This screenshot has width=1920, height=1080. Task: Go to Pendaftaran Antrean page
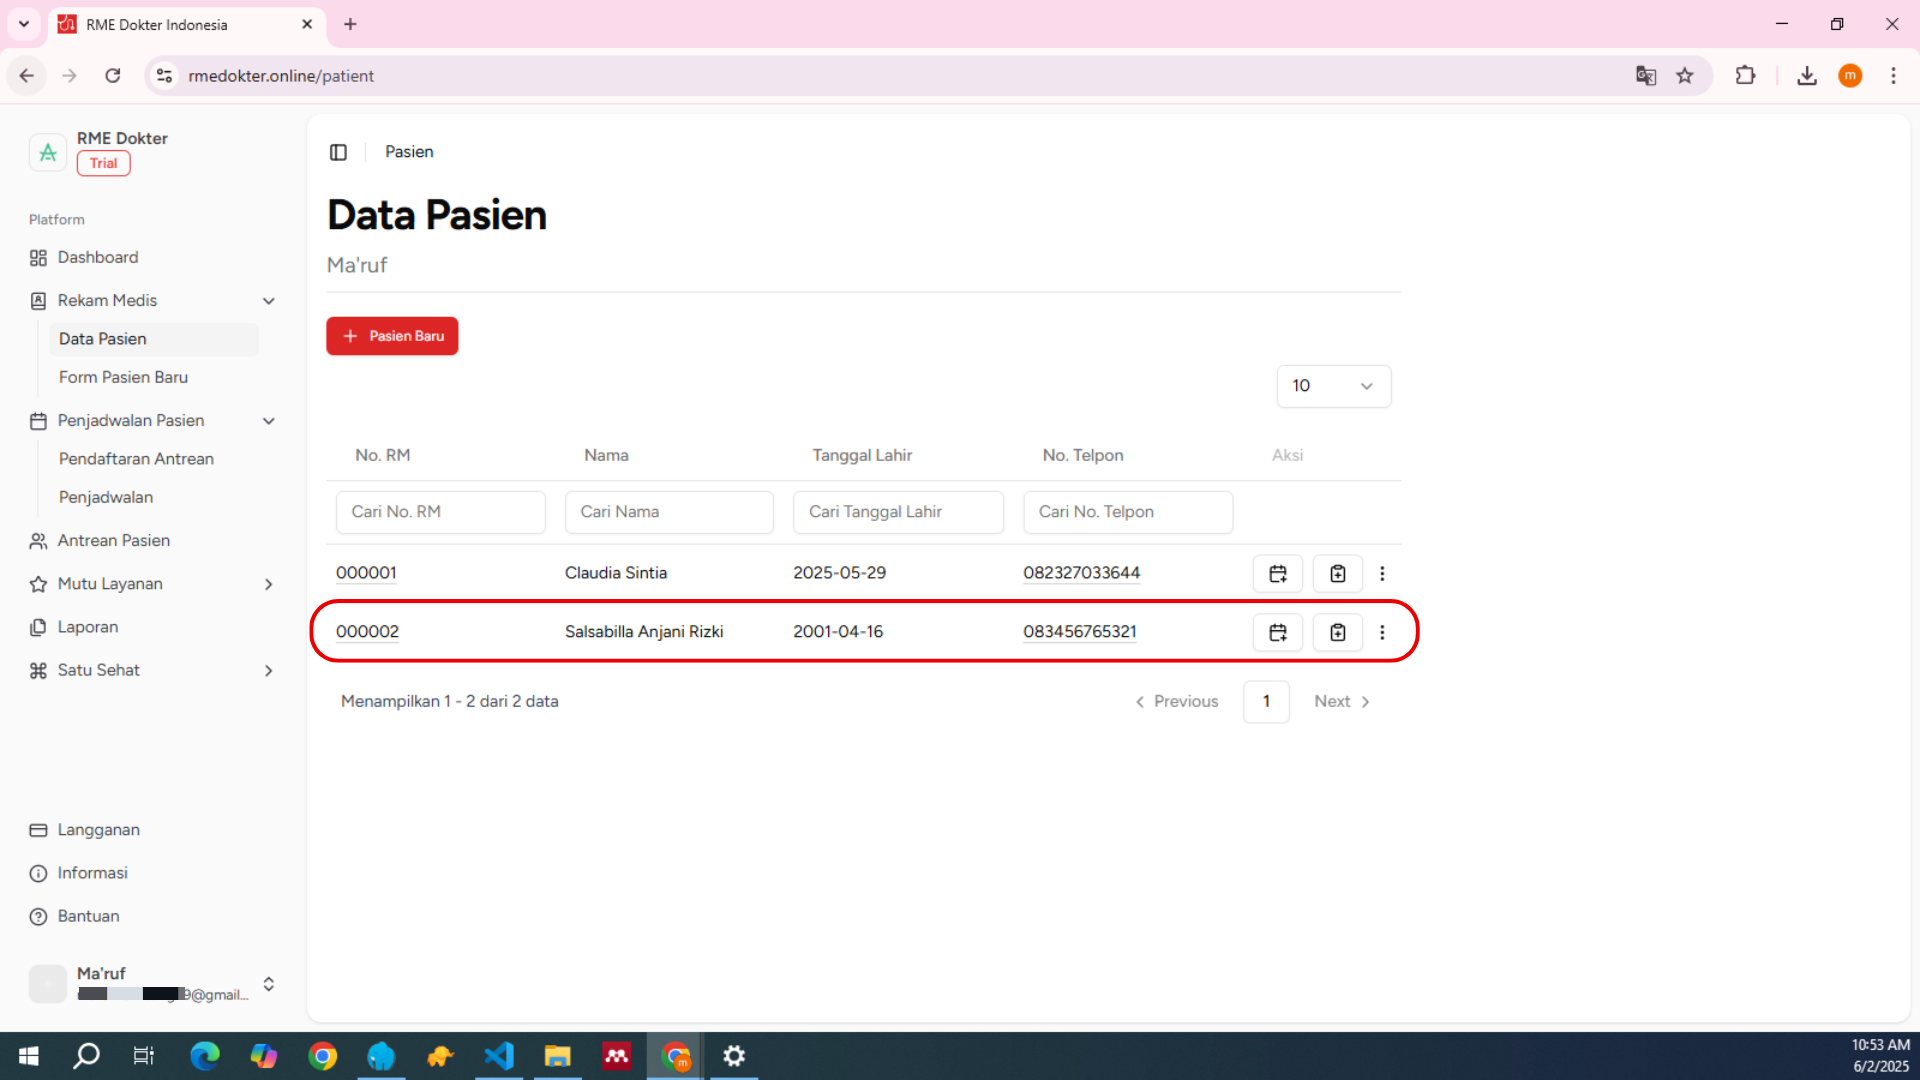[136, 459]
